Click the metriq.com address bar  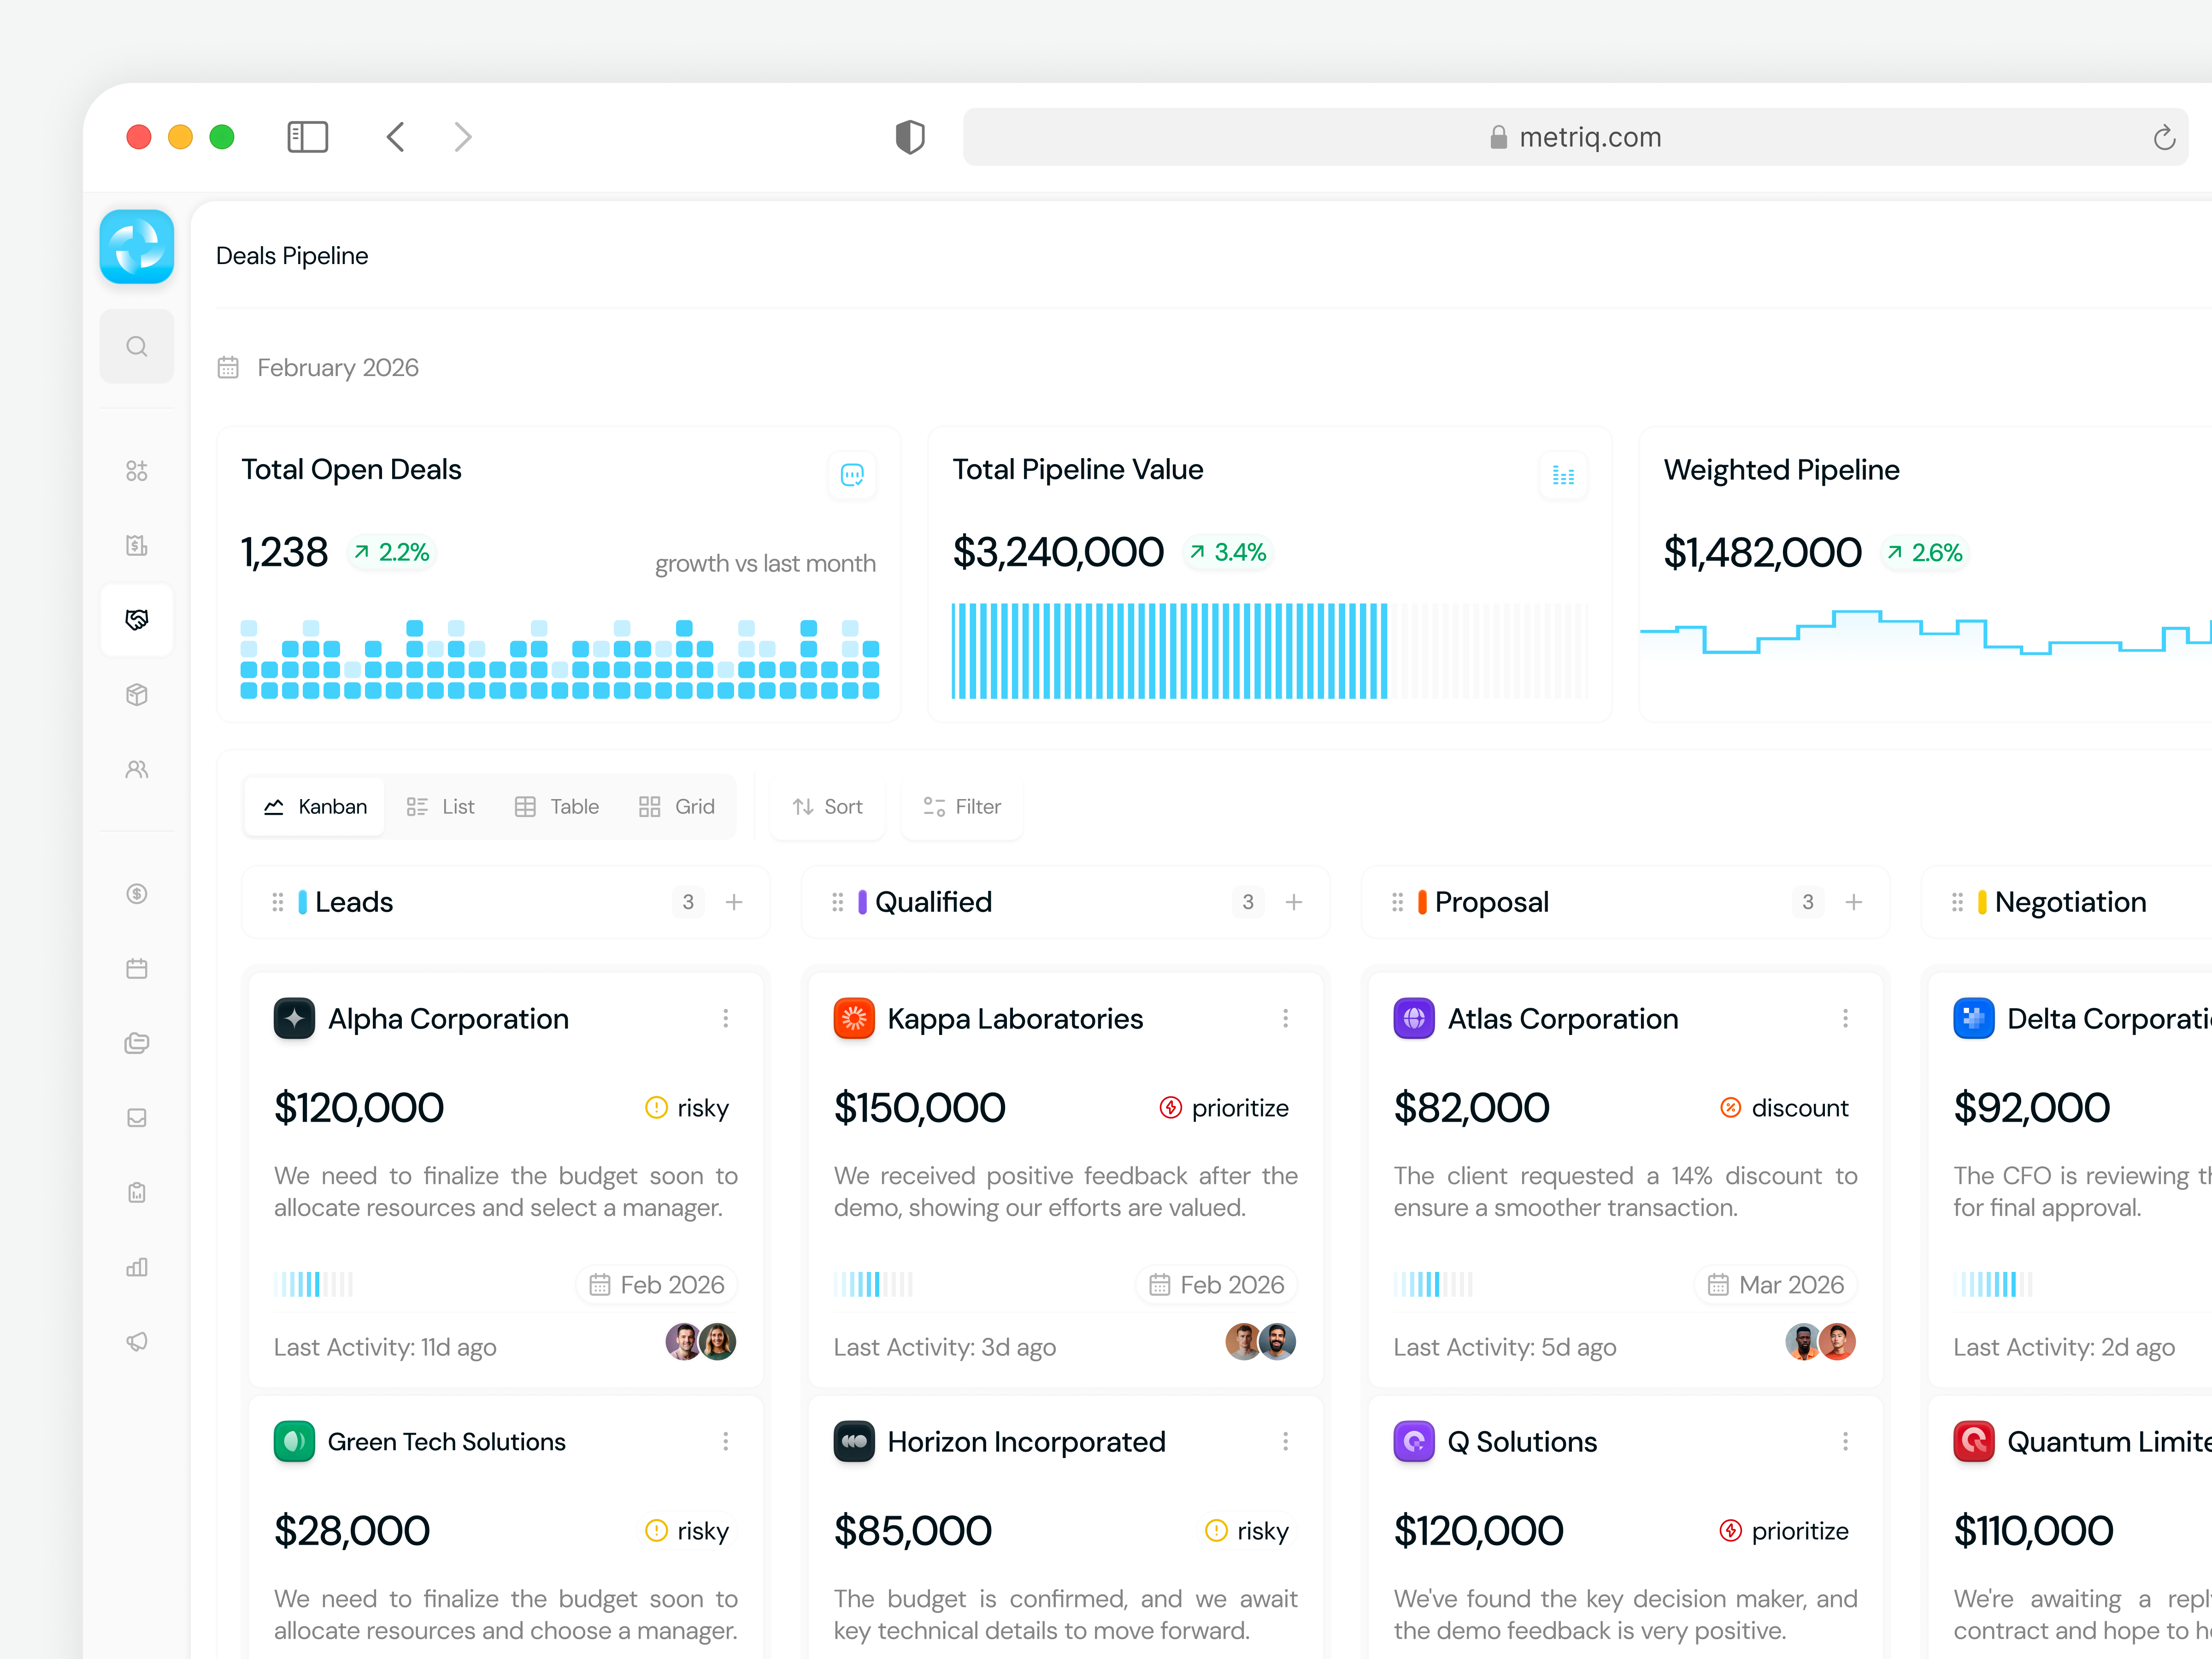tap(1575, 137)
